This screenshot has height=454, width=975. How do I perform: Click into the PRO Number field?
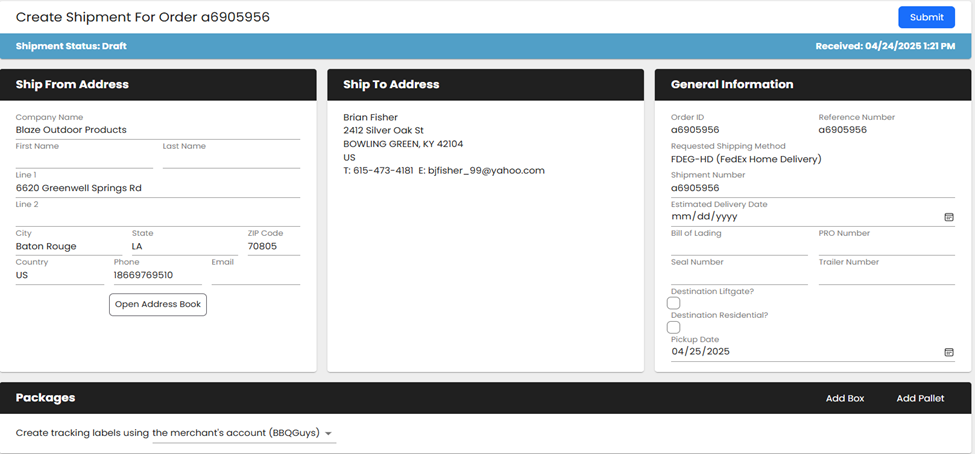[886, 246]
